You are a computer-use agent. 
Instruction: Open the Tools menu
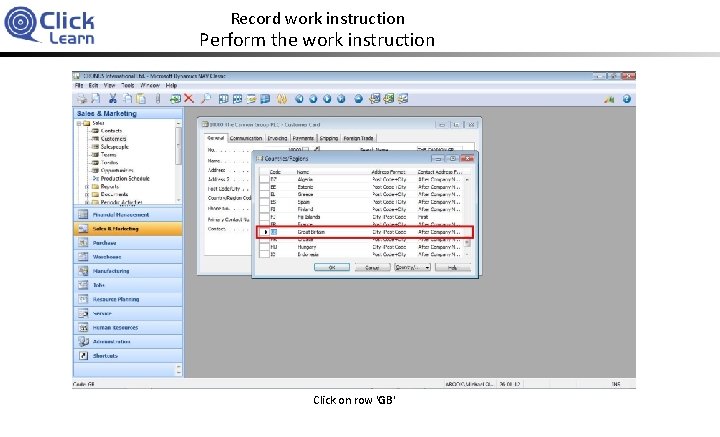[128, 85]
